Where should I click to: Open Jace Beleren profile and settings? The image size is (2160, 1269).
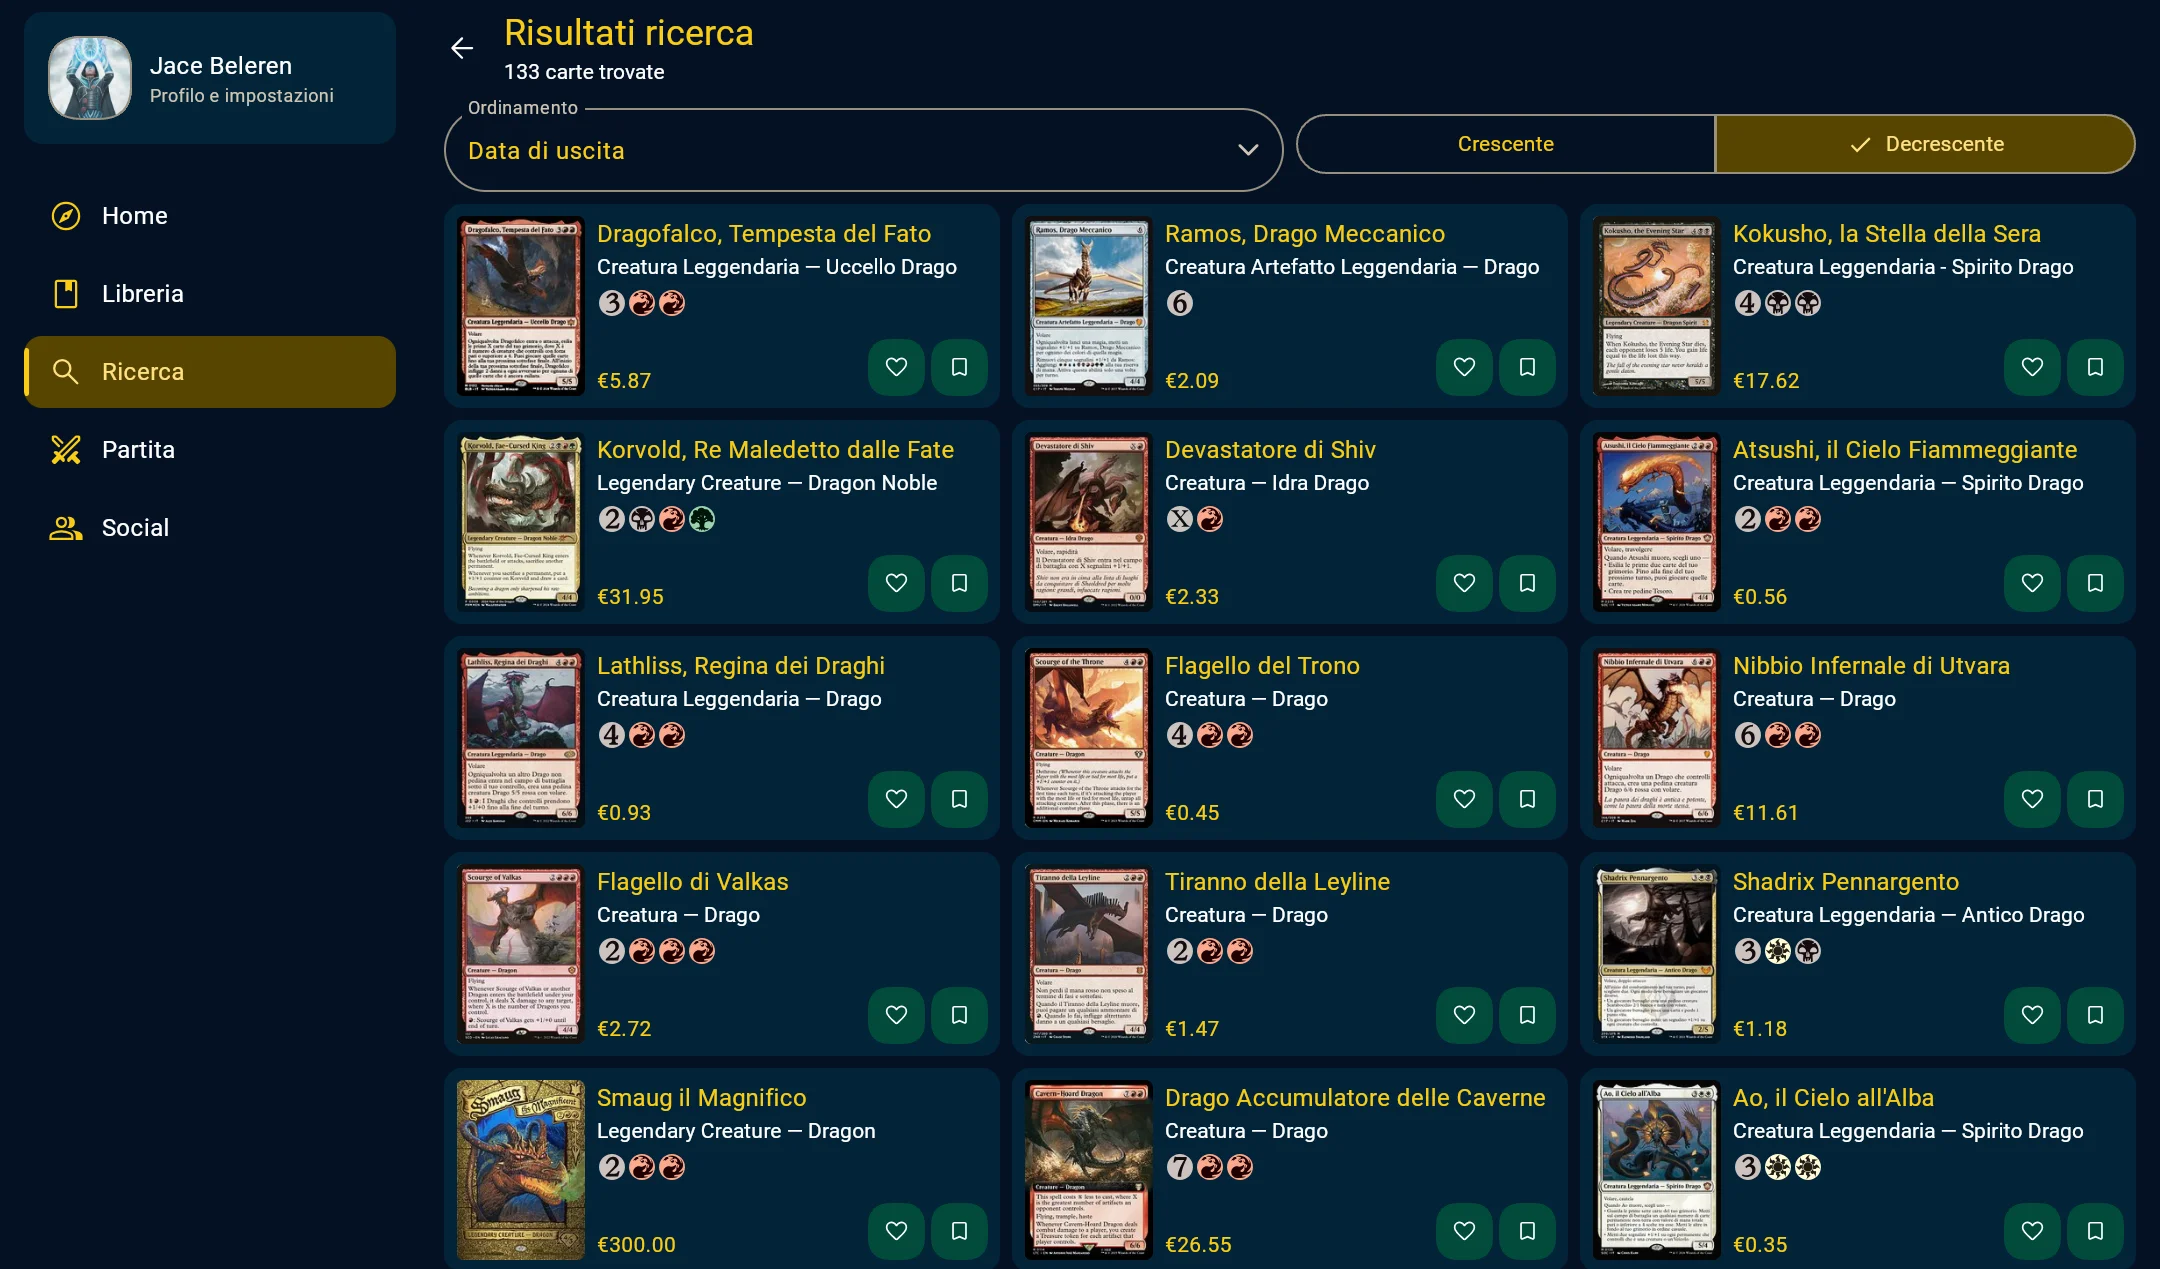[x=210, y=78]
